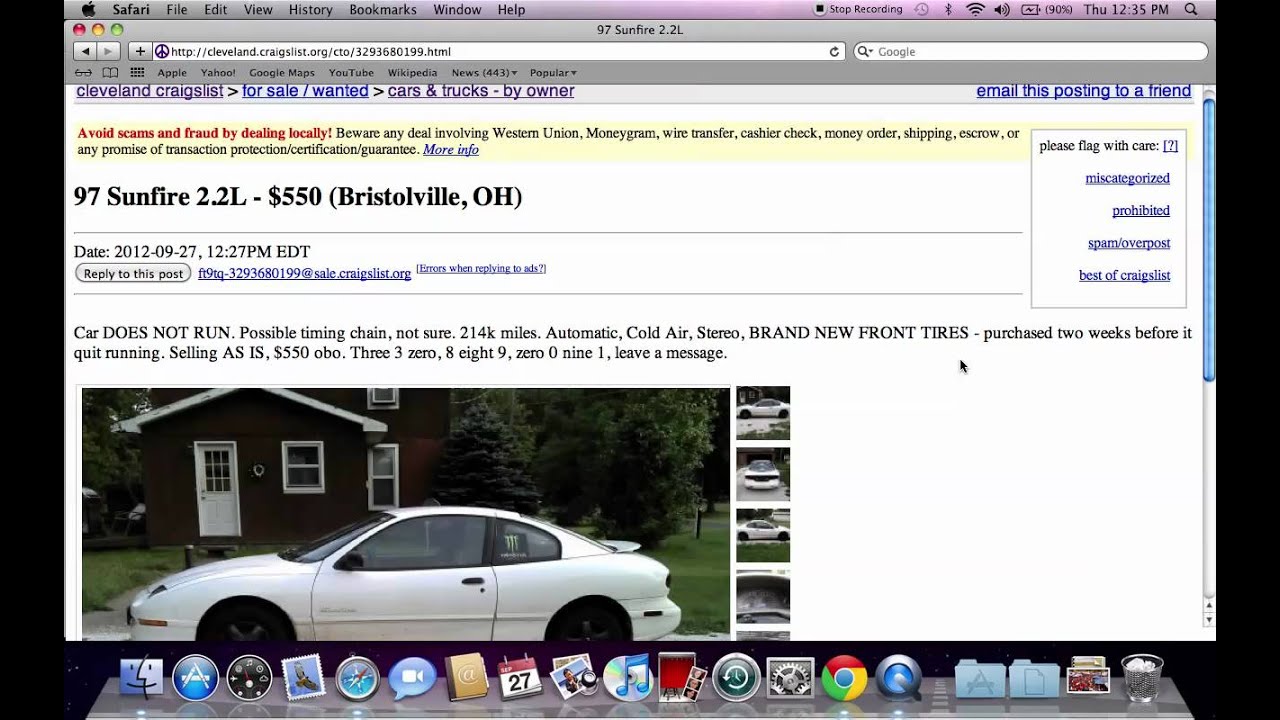
Task: Click the Bluetooth menu bar icon
Action: 948,9
